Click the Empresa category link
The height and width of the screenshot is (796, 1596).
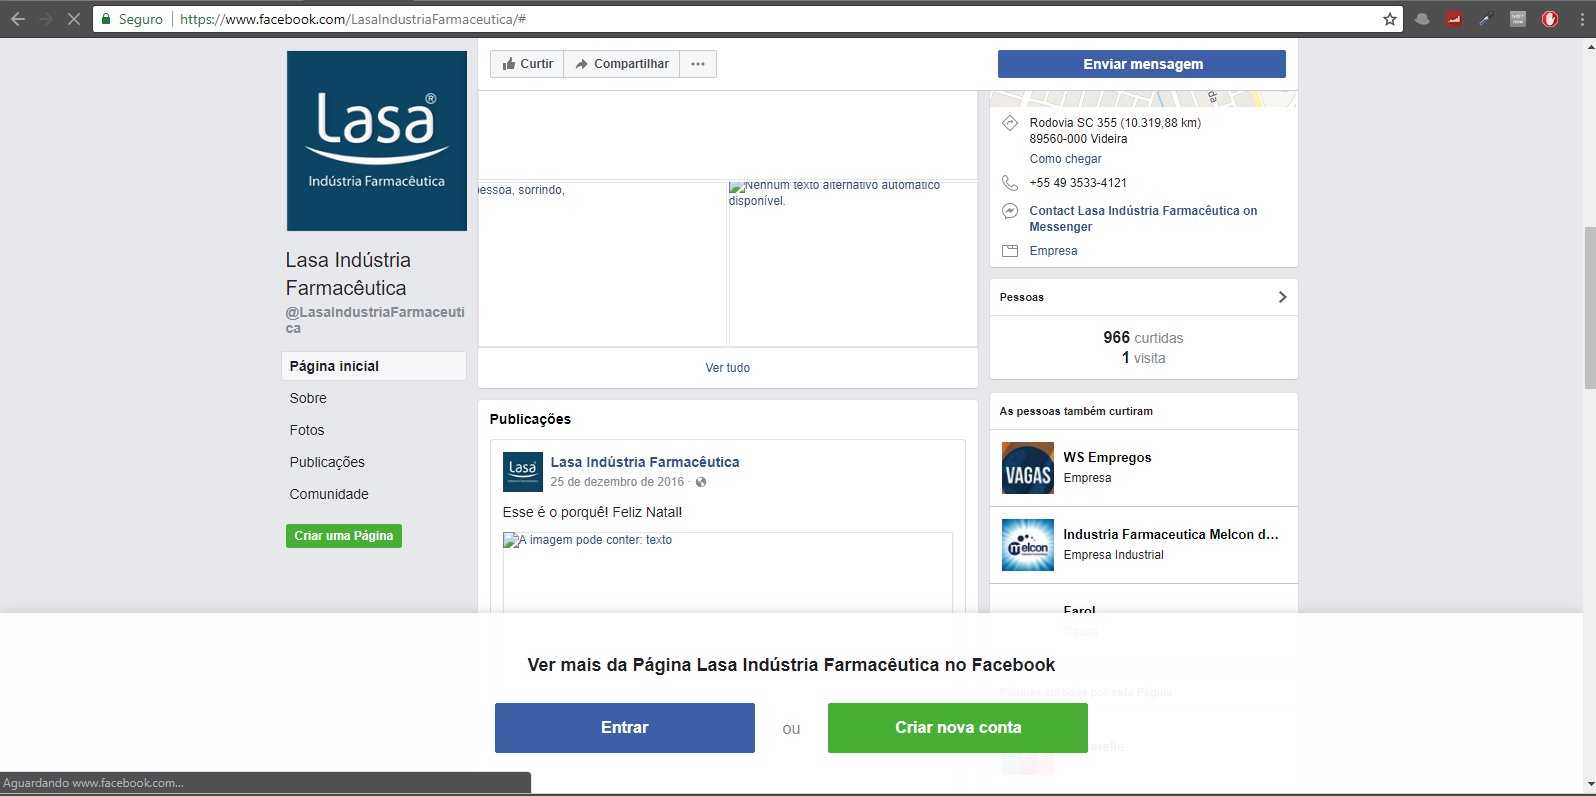pos(1054,251)
